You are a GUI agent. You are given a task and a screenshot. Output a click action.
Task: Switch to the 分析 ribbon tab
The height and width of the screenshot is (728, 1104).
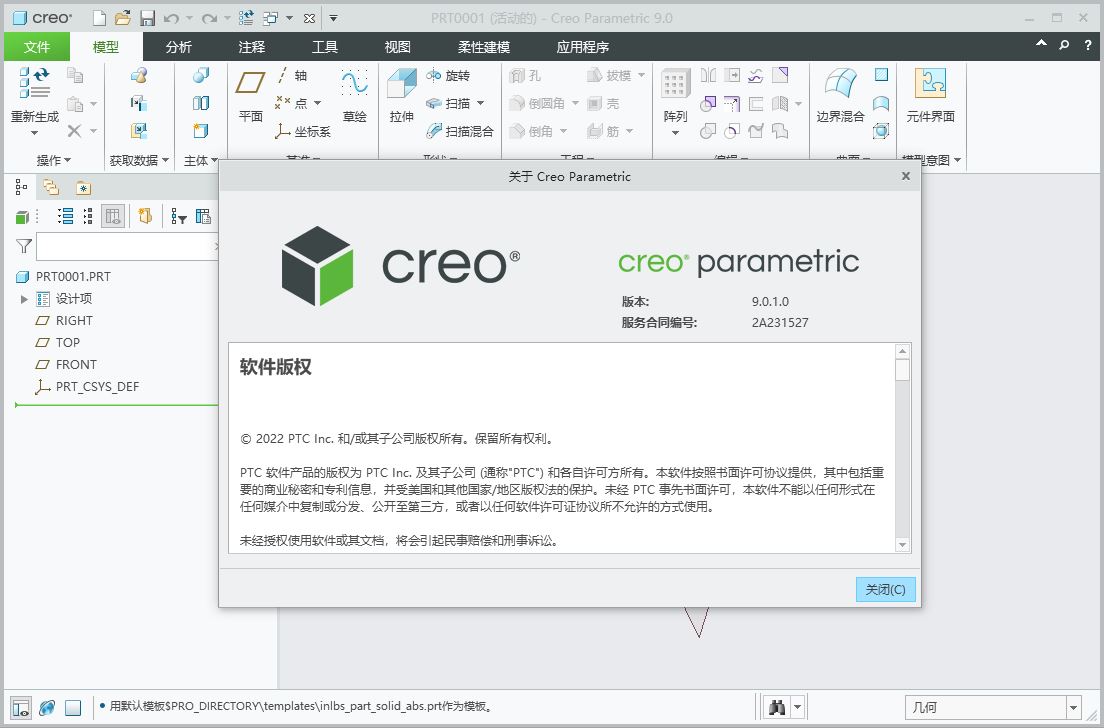pyautogui.click(x=177, y=46)
